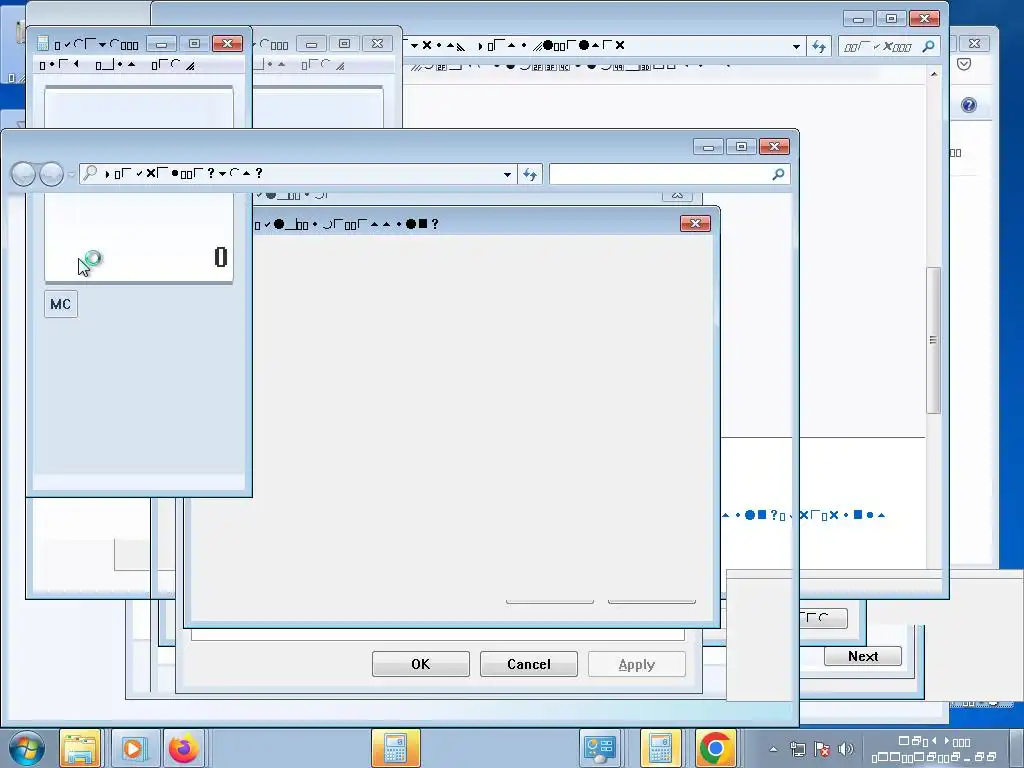Click the front Explorer search magnifier icon

tap(778, 174)
